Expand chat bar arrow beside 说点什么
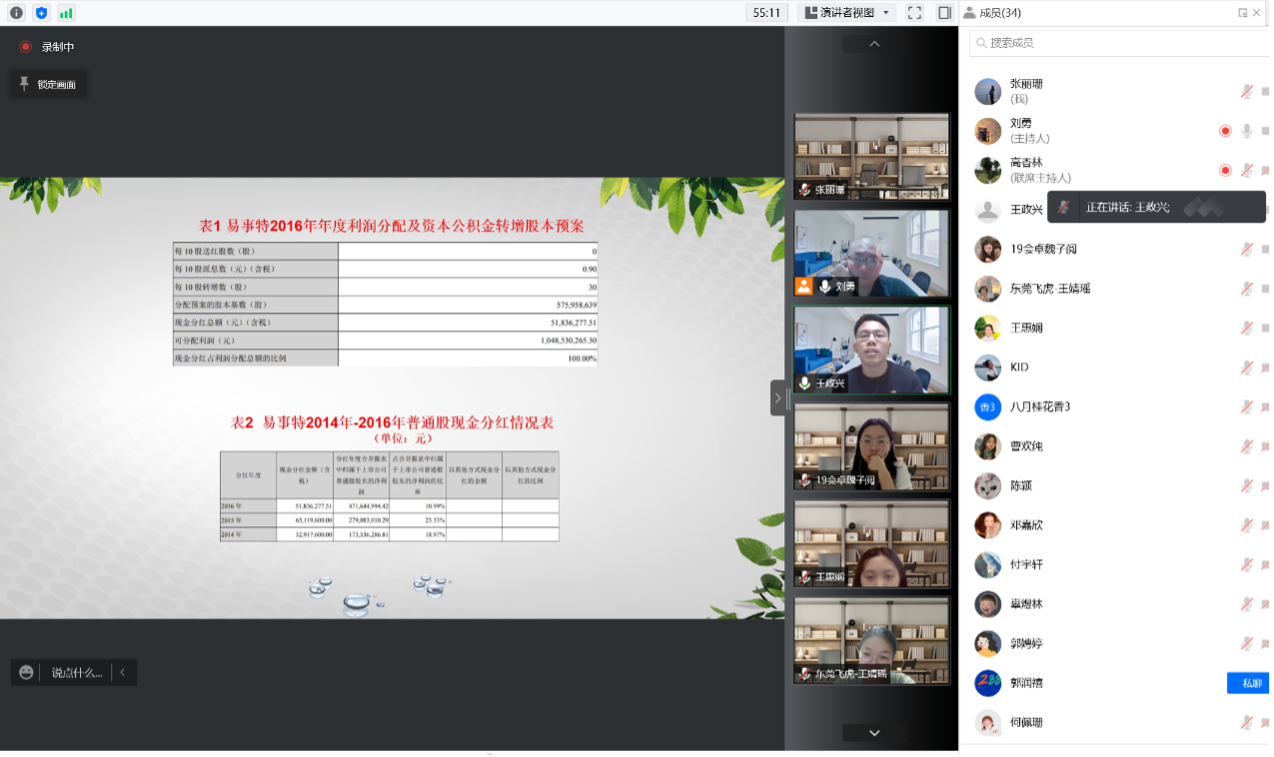 (x=123, y=673)
